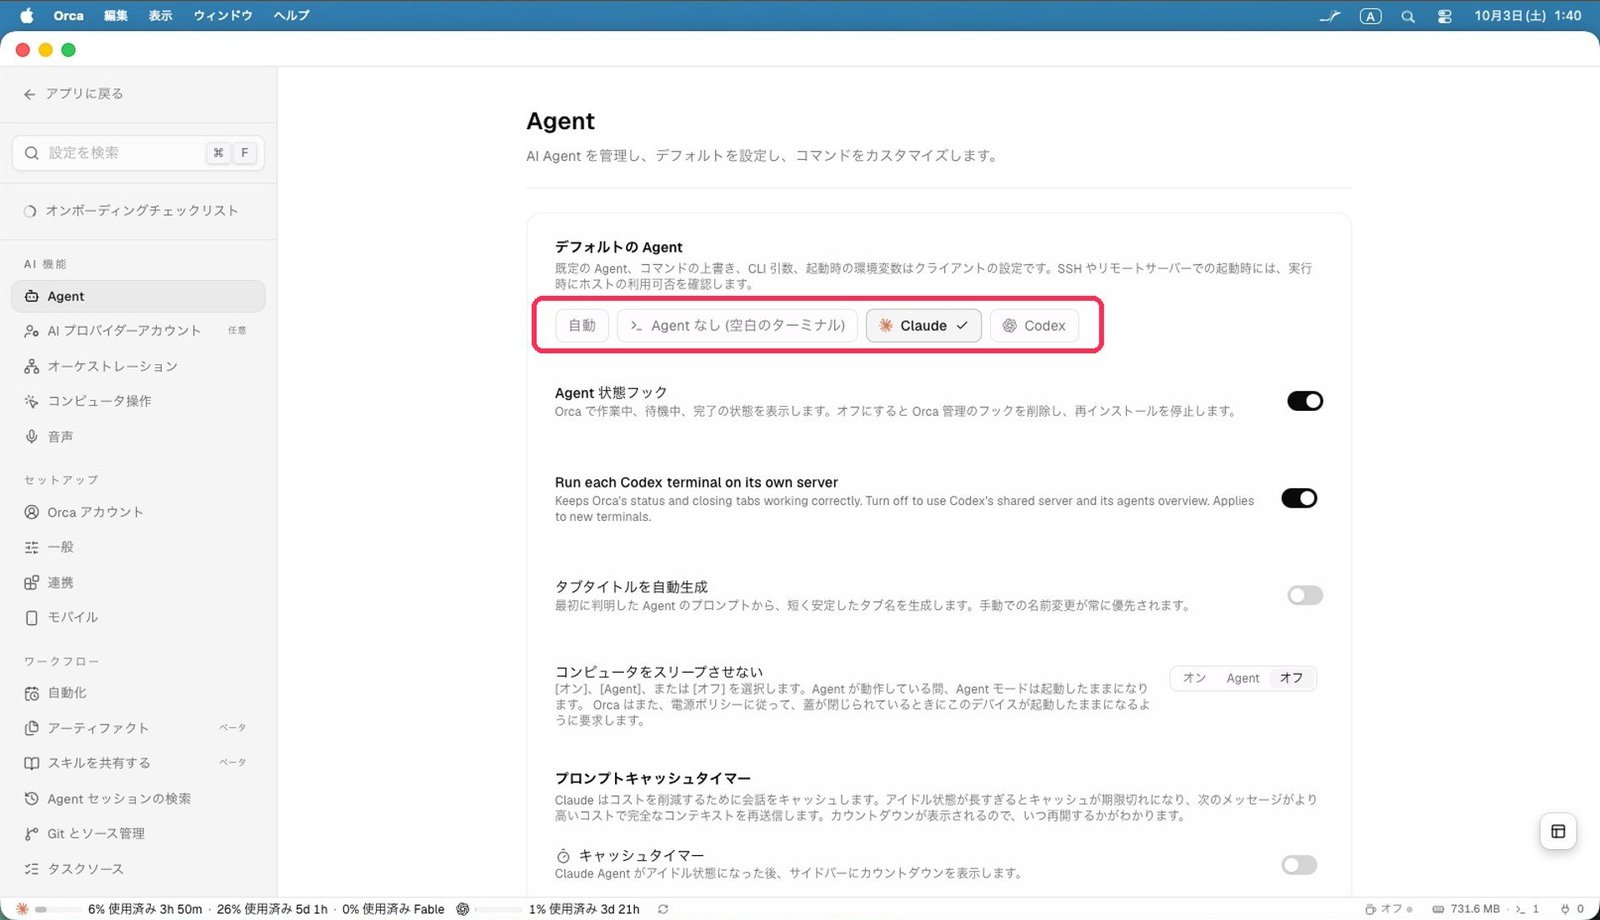Click the 731.6 MB memory indicator
The width and height of the screenshot is (1600, 920).
(x=1466, y=909)
